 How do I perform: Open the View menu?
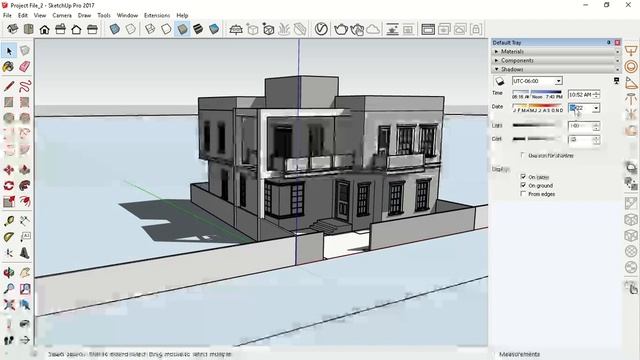(40, 15)
